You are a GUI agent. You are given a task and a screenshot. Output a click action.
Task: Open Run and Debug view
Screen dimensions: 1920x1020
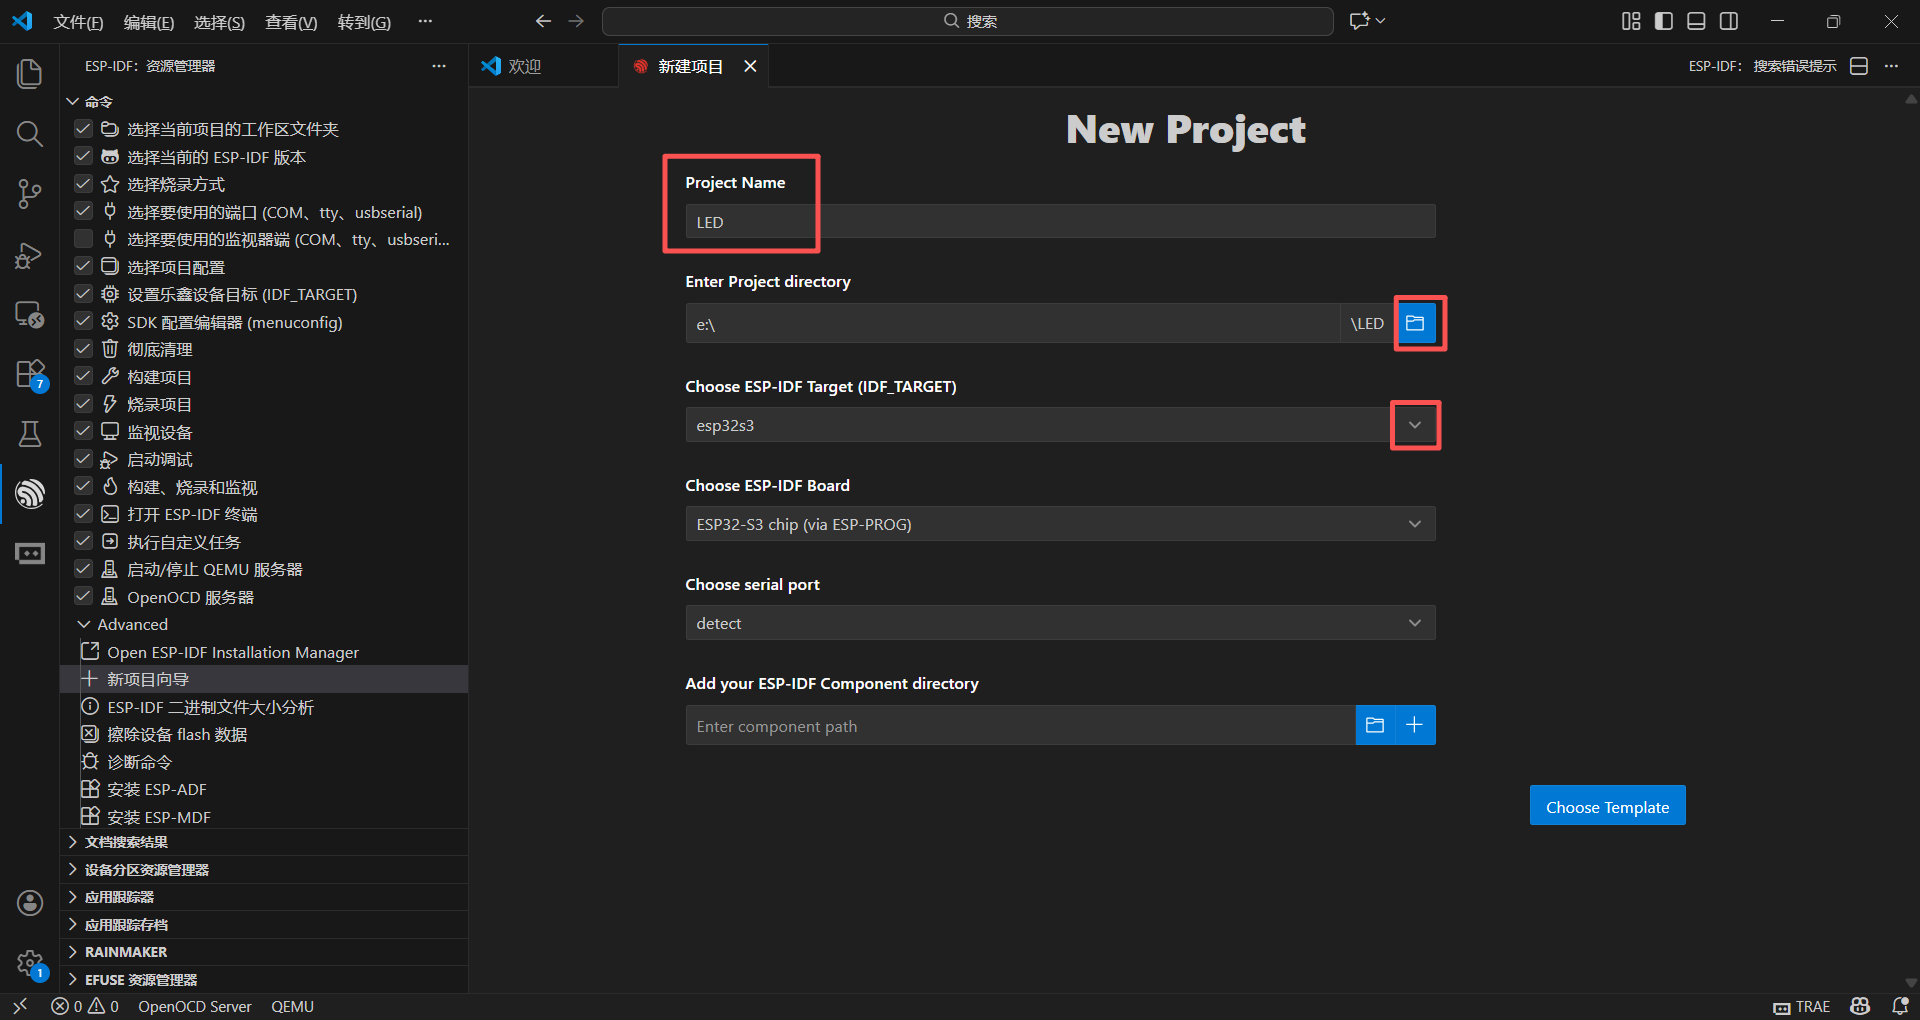tap(30, 255)
